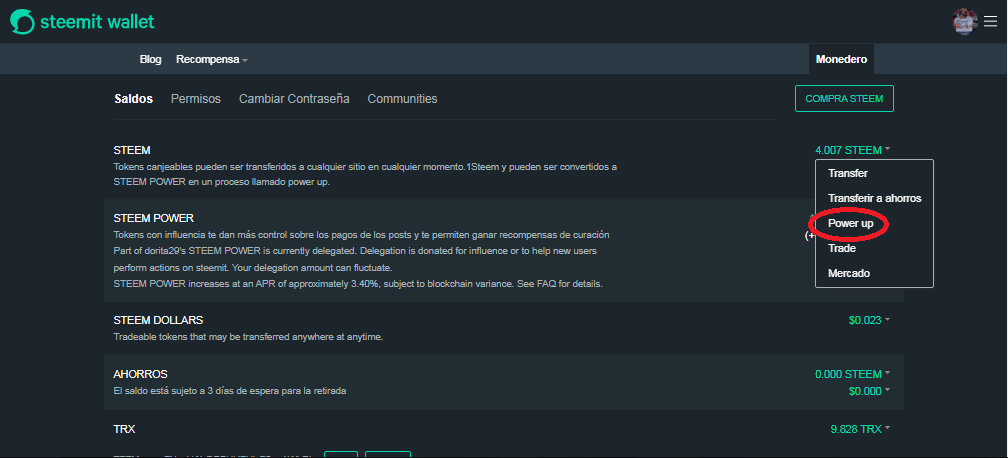The width and height of the screenshot is (1008, 458).
Task: Click the TRX heading
Action: point(124,429)
